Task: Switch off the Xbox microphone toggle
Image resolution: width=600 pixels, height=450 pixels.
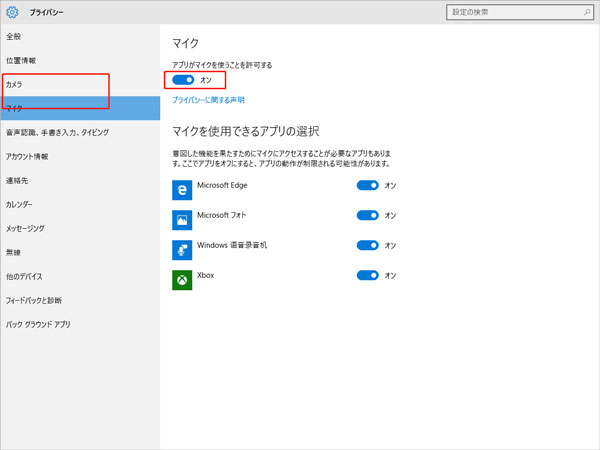Action: (368, 275)
